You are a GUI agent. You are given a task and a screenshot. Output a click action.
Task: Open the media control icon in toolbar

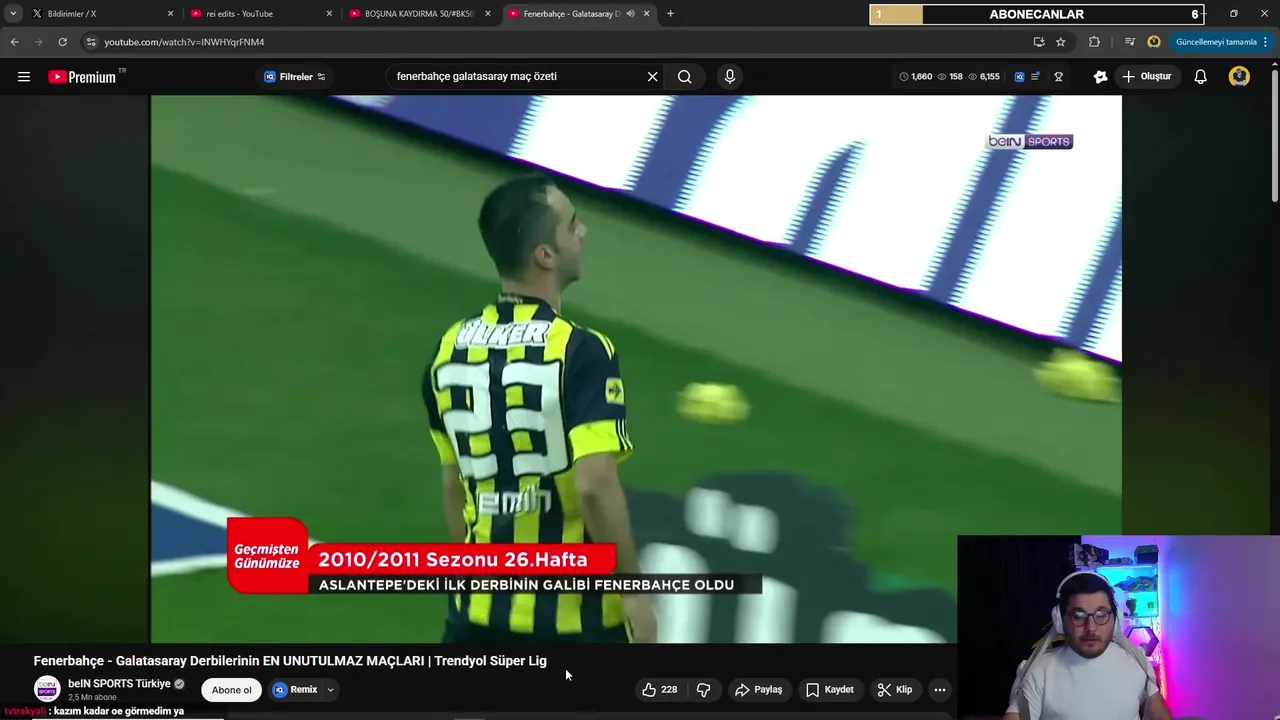[1130, 42]
